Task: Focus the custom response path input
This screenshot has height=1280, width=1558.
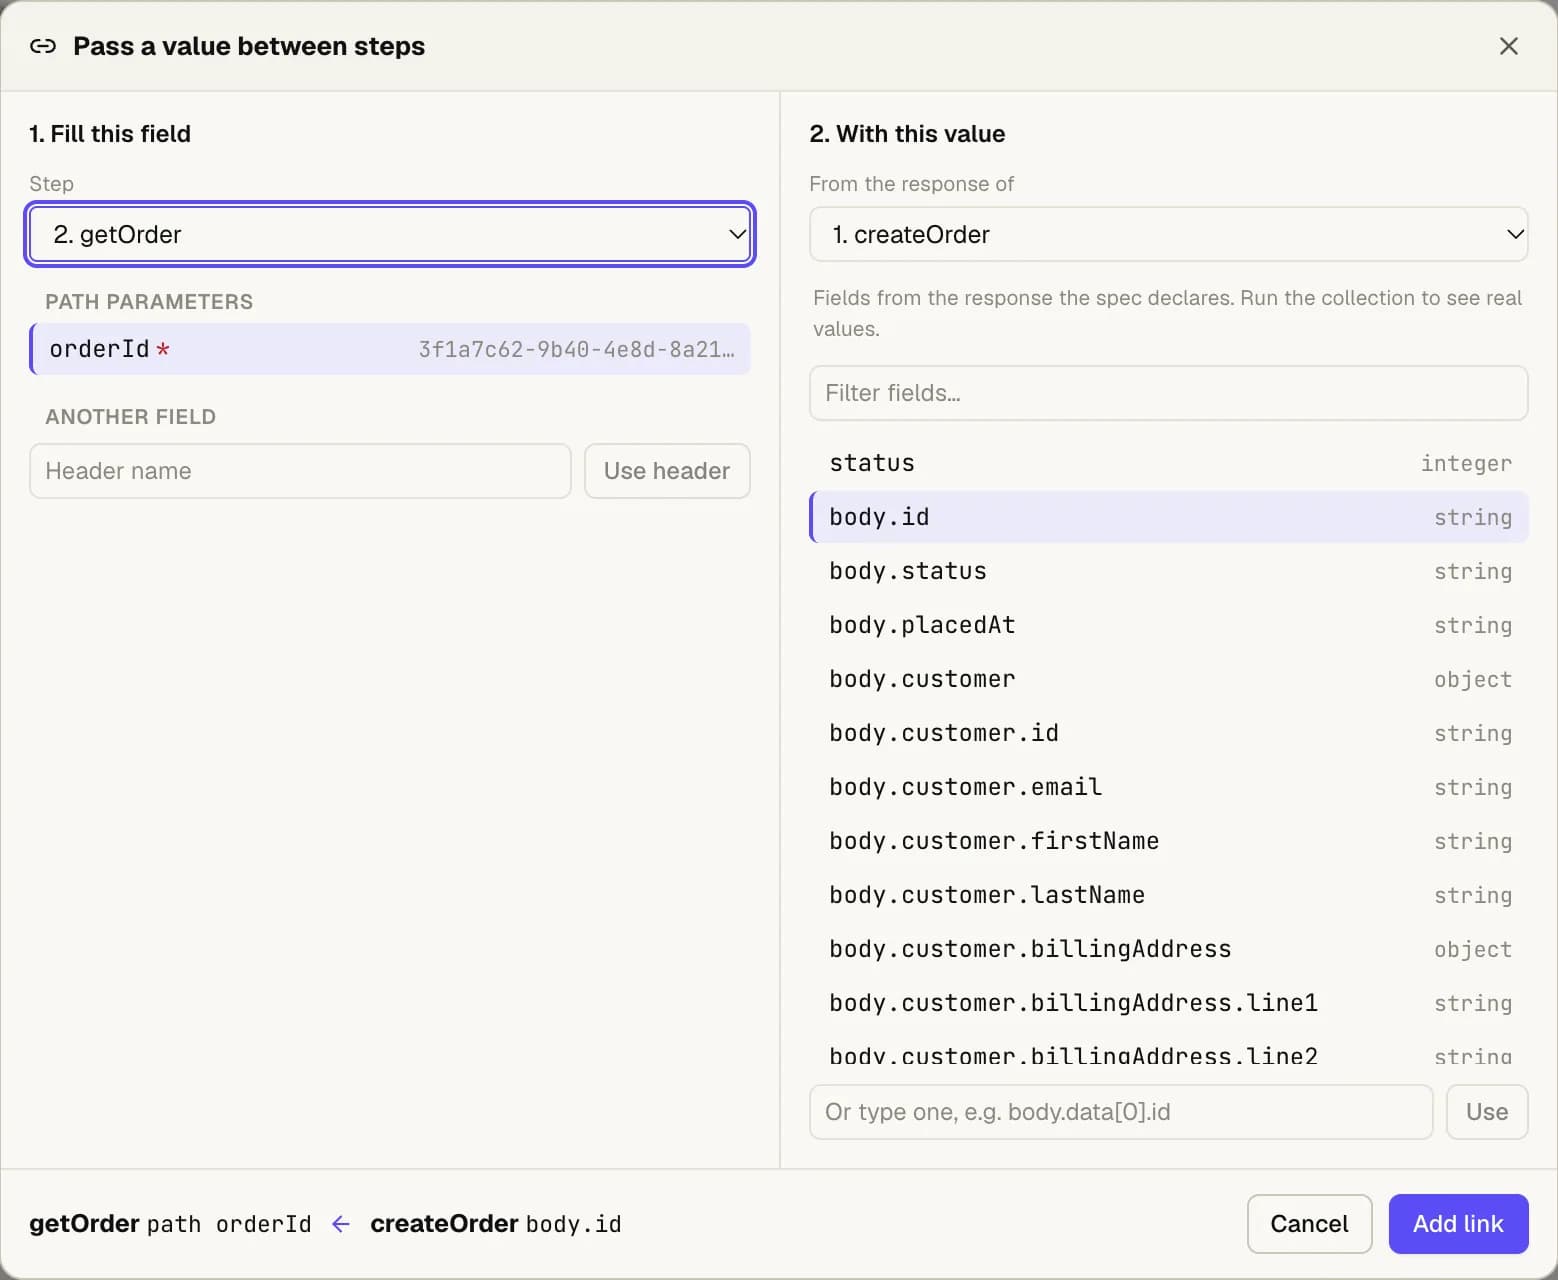Action: 1121,1112
